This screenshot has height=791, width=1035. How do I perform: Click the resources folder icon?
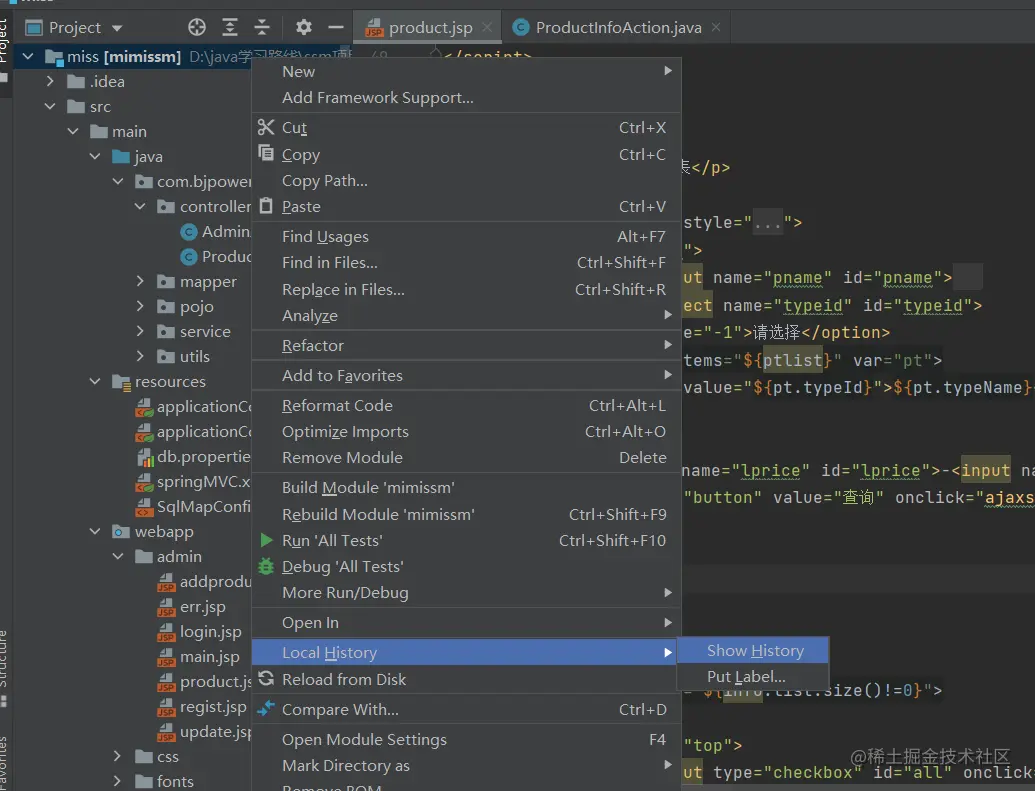coord(121,382)
